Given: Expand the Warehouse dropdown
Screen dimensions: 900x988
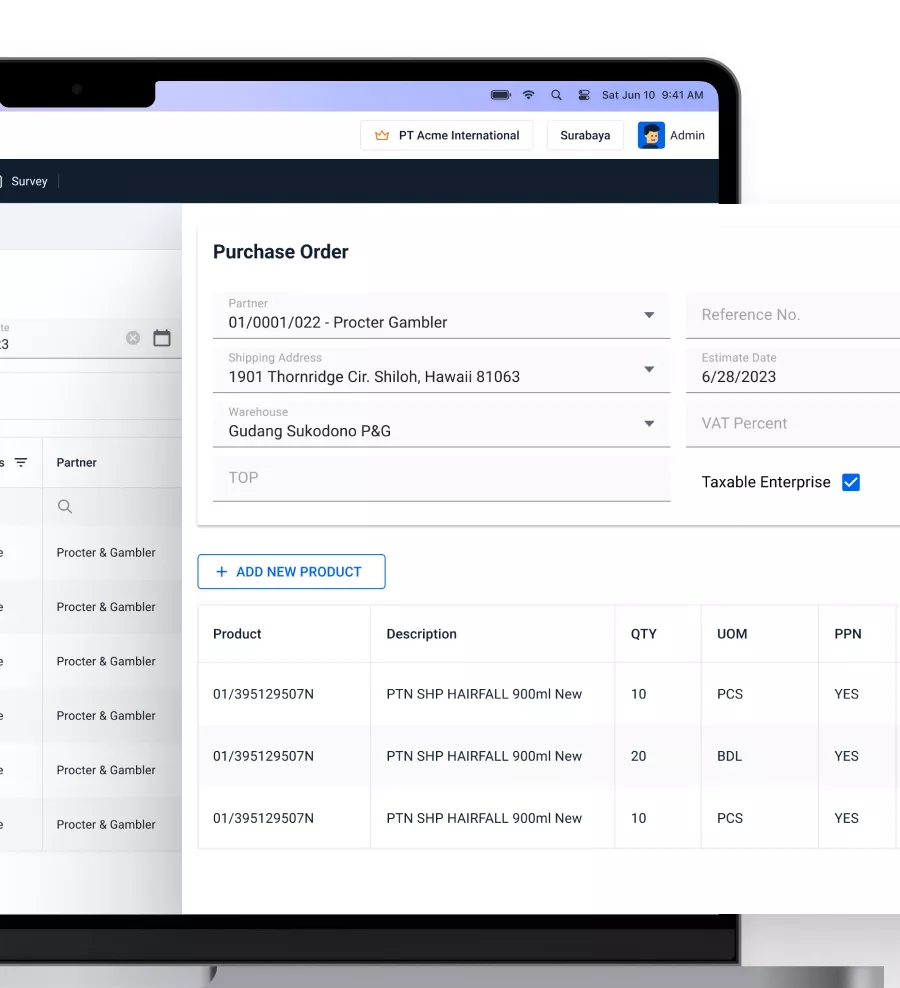Looking at the screenshot, I should (649, 424).
